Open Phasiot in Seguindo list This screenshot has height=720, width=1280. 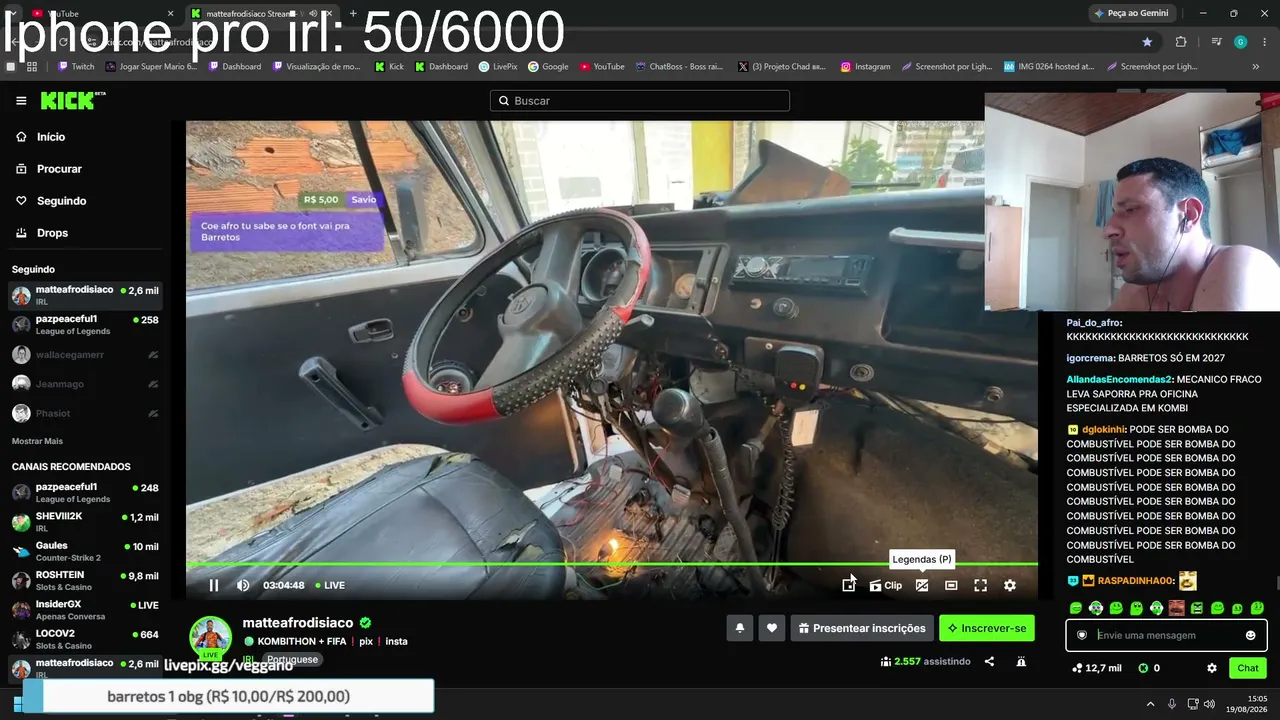[85, 413]
